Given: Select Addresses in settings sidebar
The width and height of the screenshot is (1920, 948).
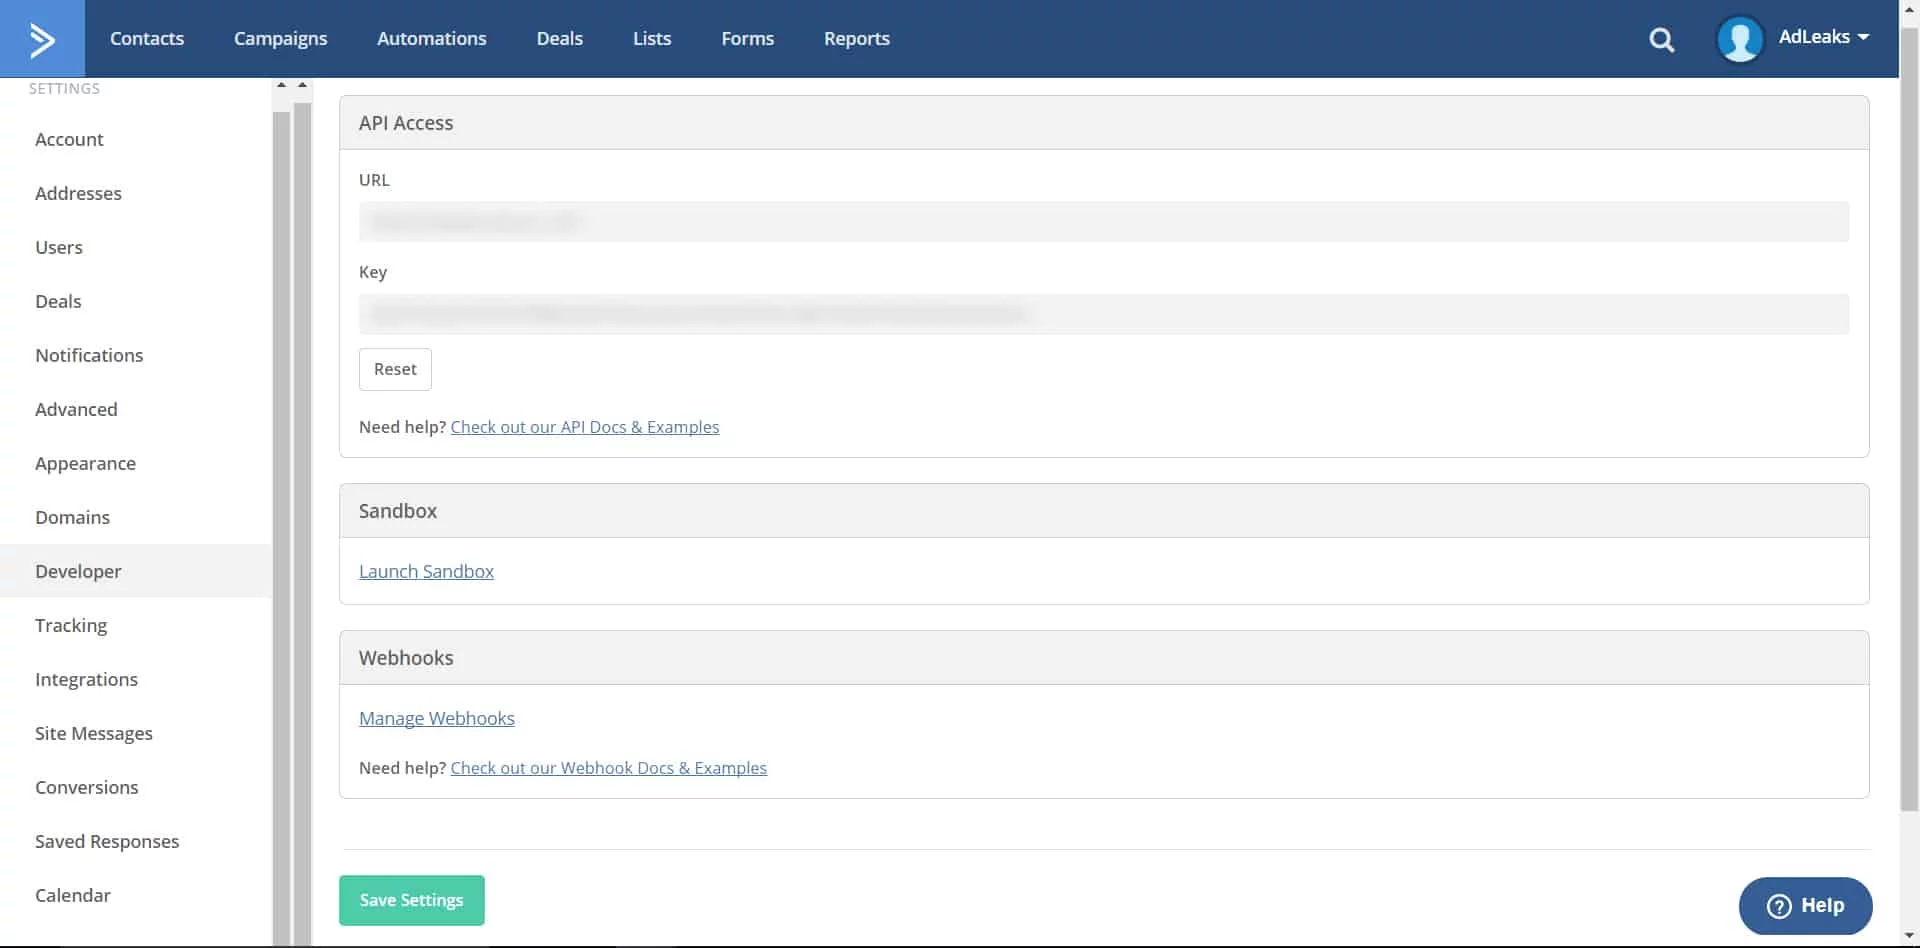Looking at the screenshot, I should [136, 193].
